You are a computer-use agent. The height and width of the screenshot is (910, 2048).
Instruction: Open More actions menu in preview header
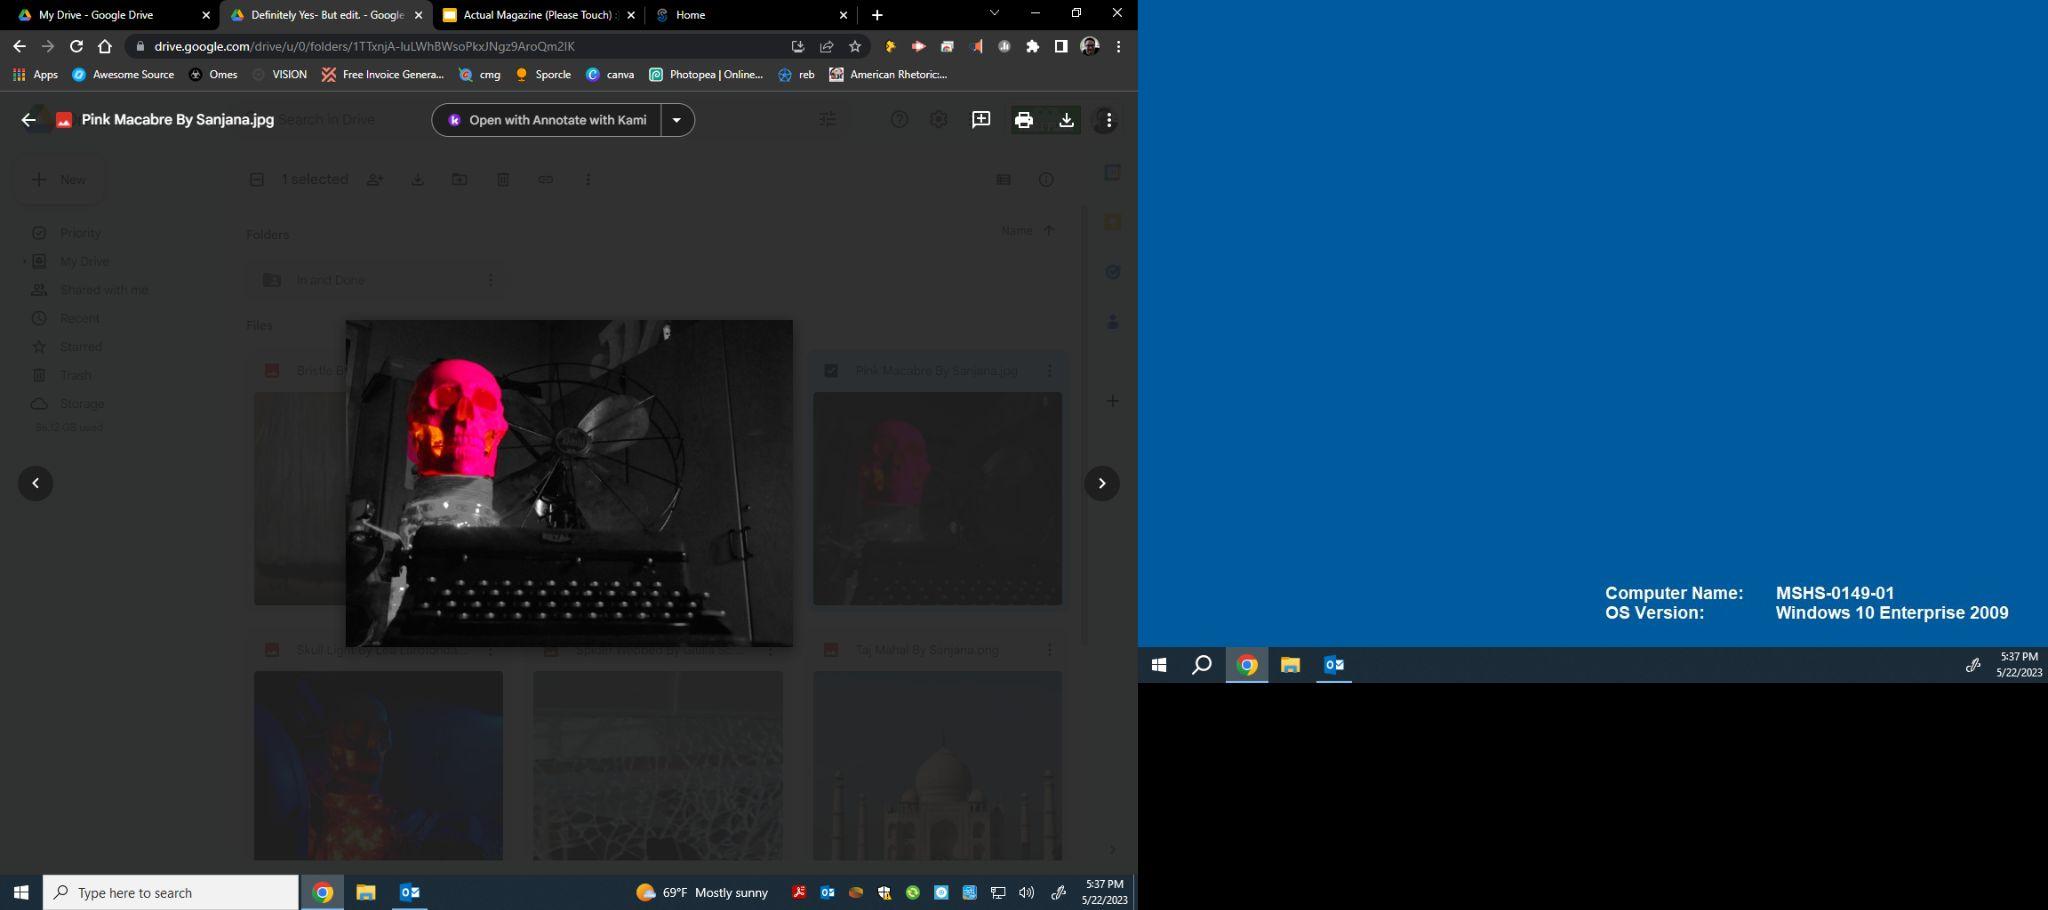tap(1108, 120)
